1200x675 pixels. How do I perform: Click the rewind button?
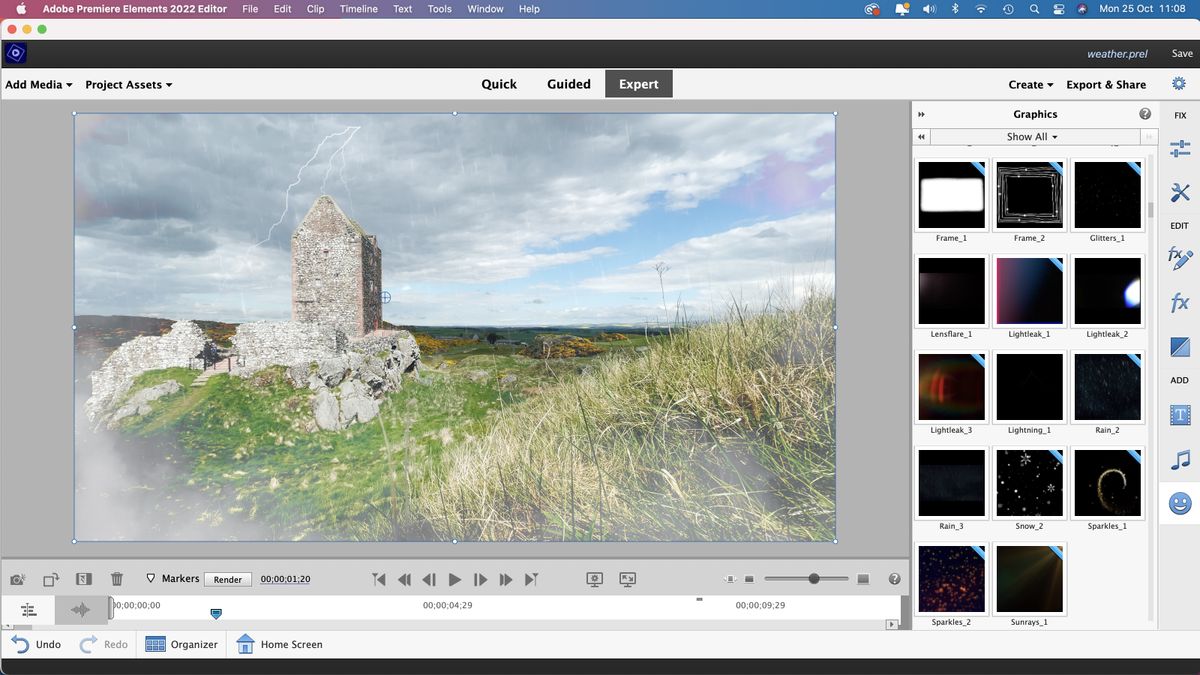pos(404,579)
